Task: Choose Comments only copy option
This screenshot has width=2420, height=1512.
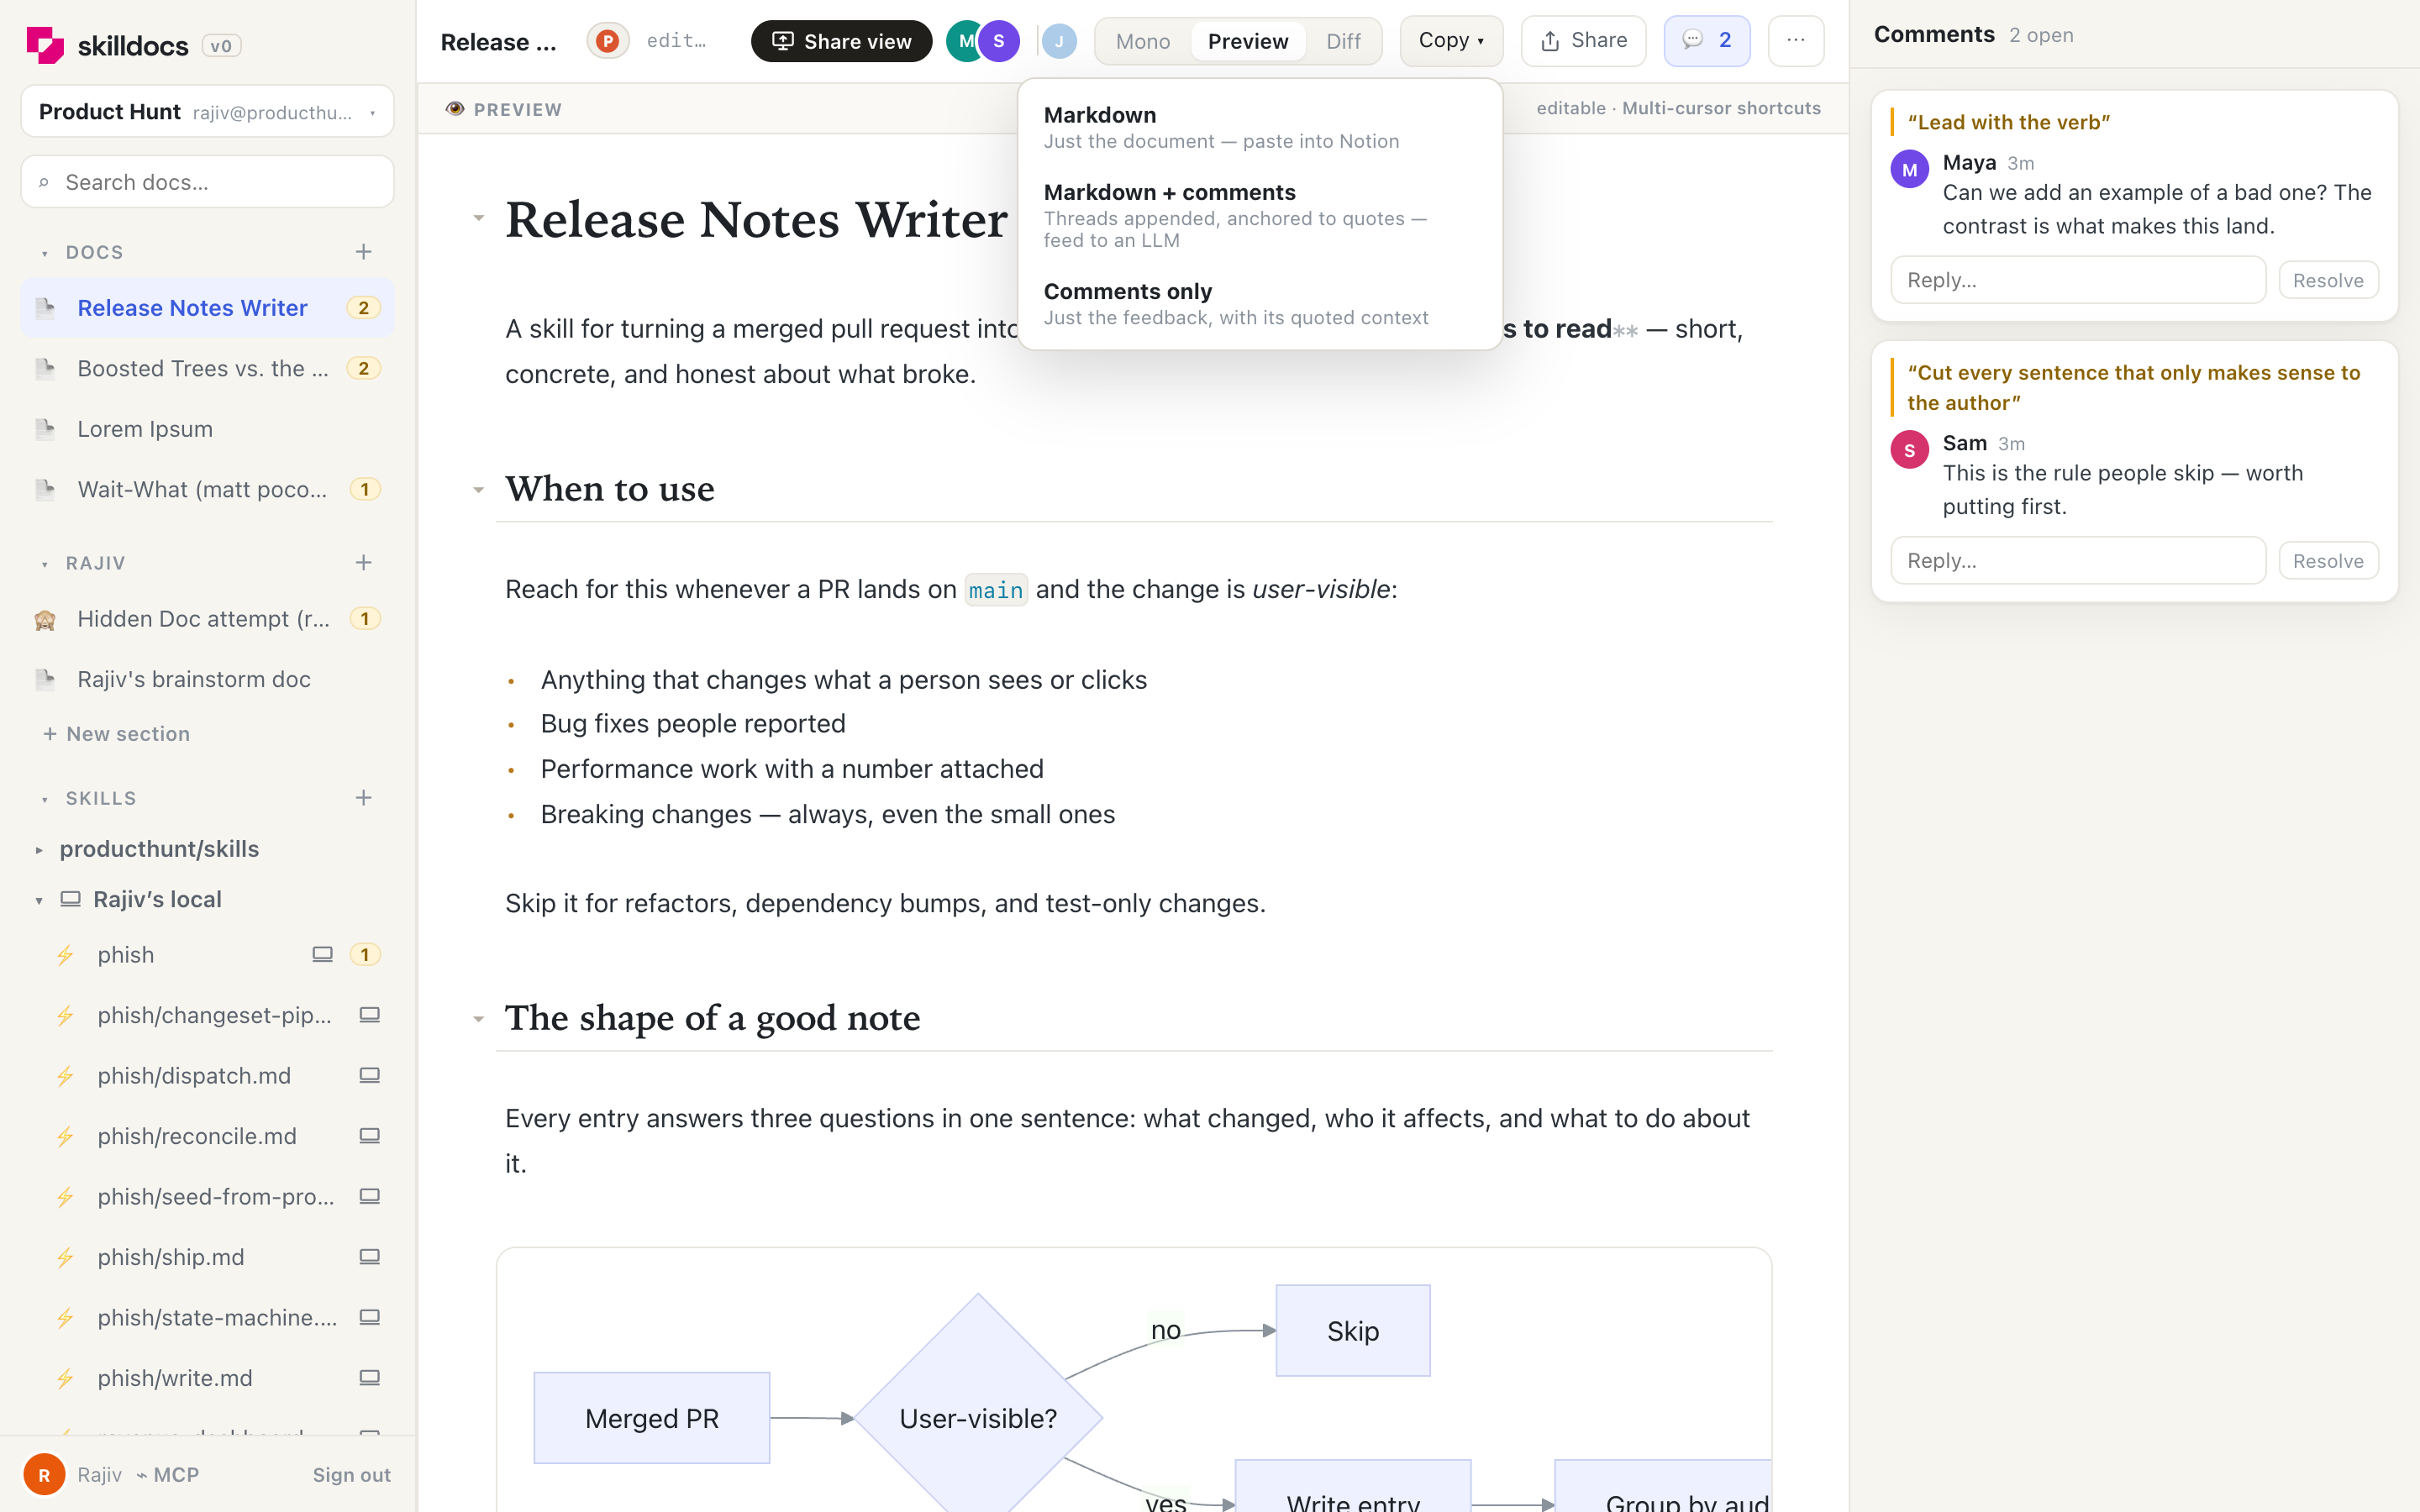Action: pyautogui.click(x=1259, y=304)
